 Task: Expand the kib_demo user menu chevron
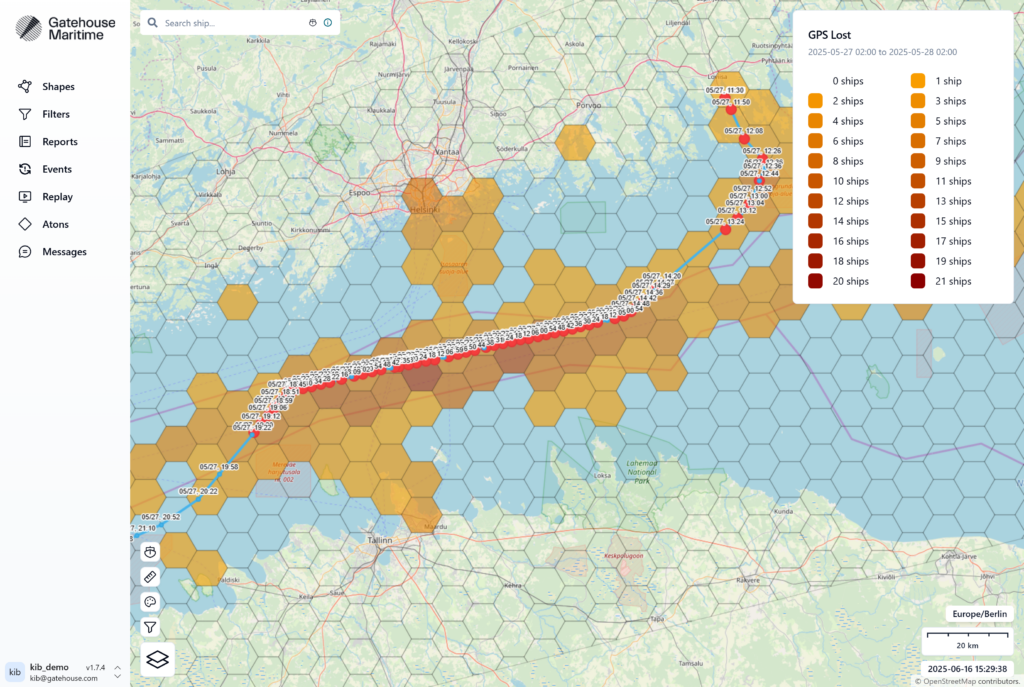tap(118, 672)
